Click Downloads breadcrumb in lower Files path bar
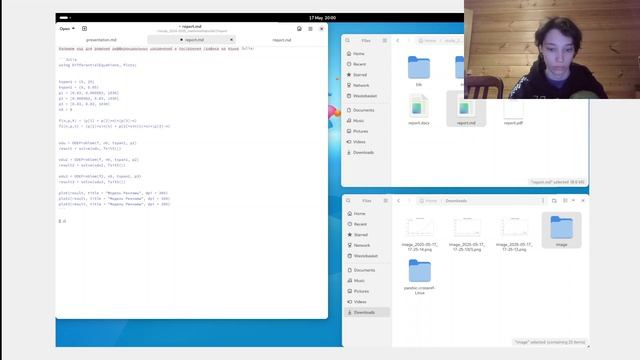Viewport: 640px width, 360px height. (x=456, y=200)
